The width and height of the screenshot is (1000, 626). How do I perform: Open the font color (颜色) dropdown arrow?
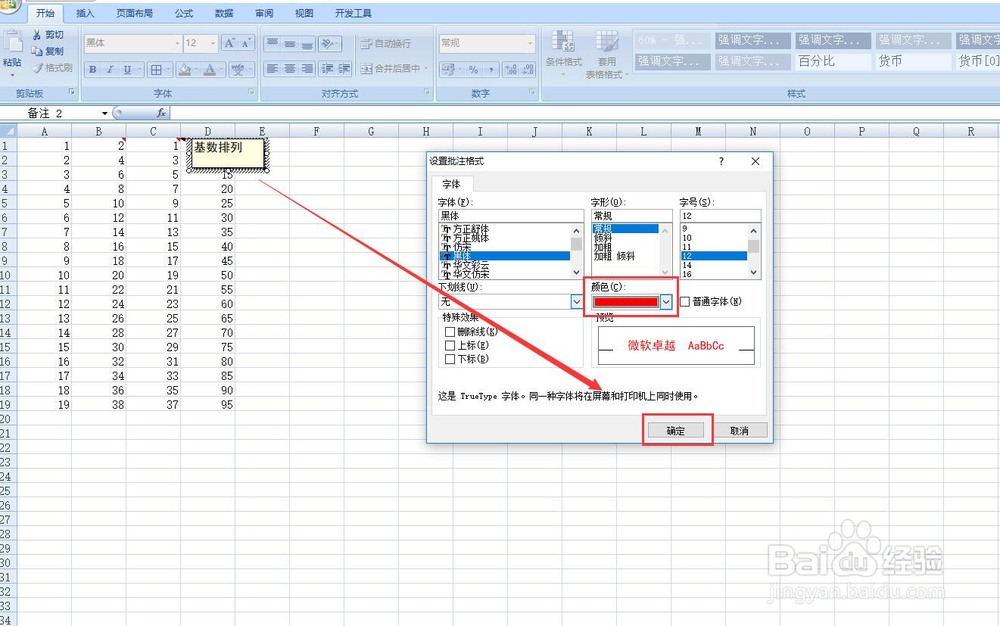(666, 302)
